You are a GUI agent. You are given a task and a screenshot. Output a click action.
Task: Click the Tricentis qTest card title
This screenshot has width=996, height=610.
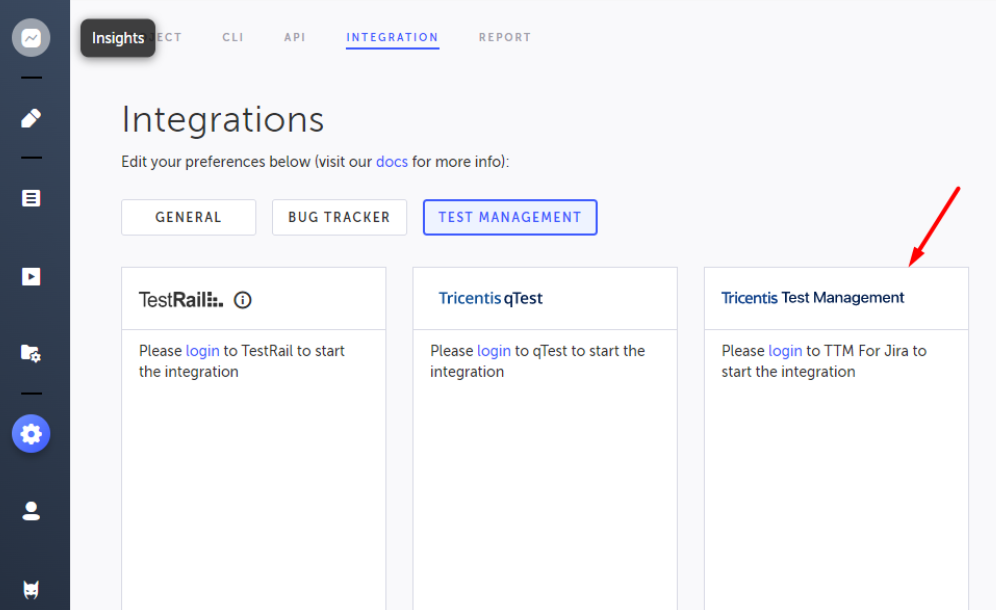490,298
